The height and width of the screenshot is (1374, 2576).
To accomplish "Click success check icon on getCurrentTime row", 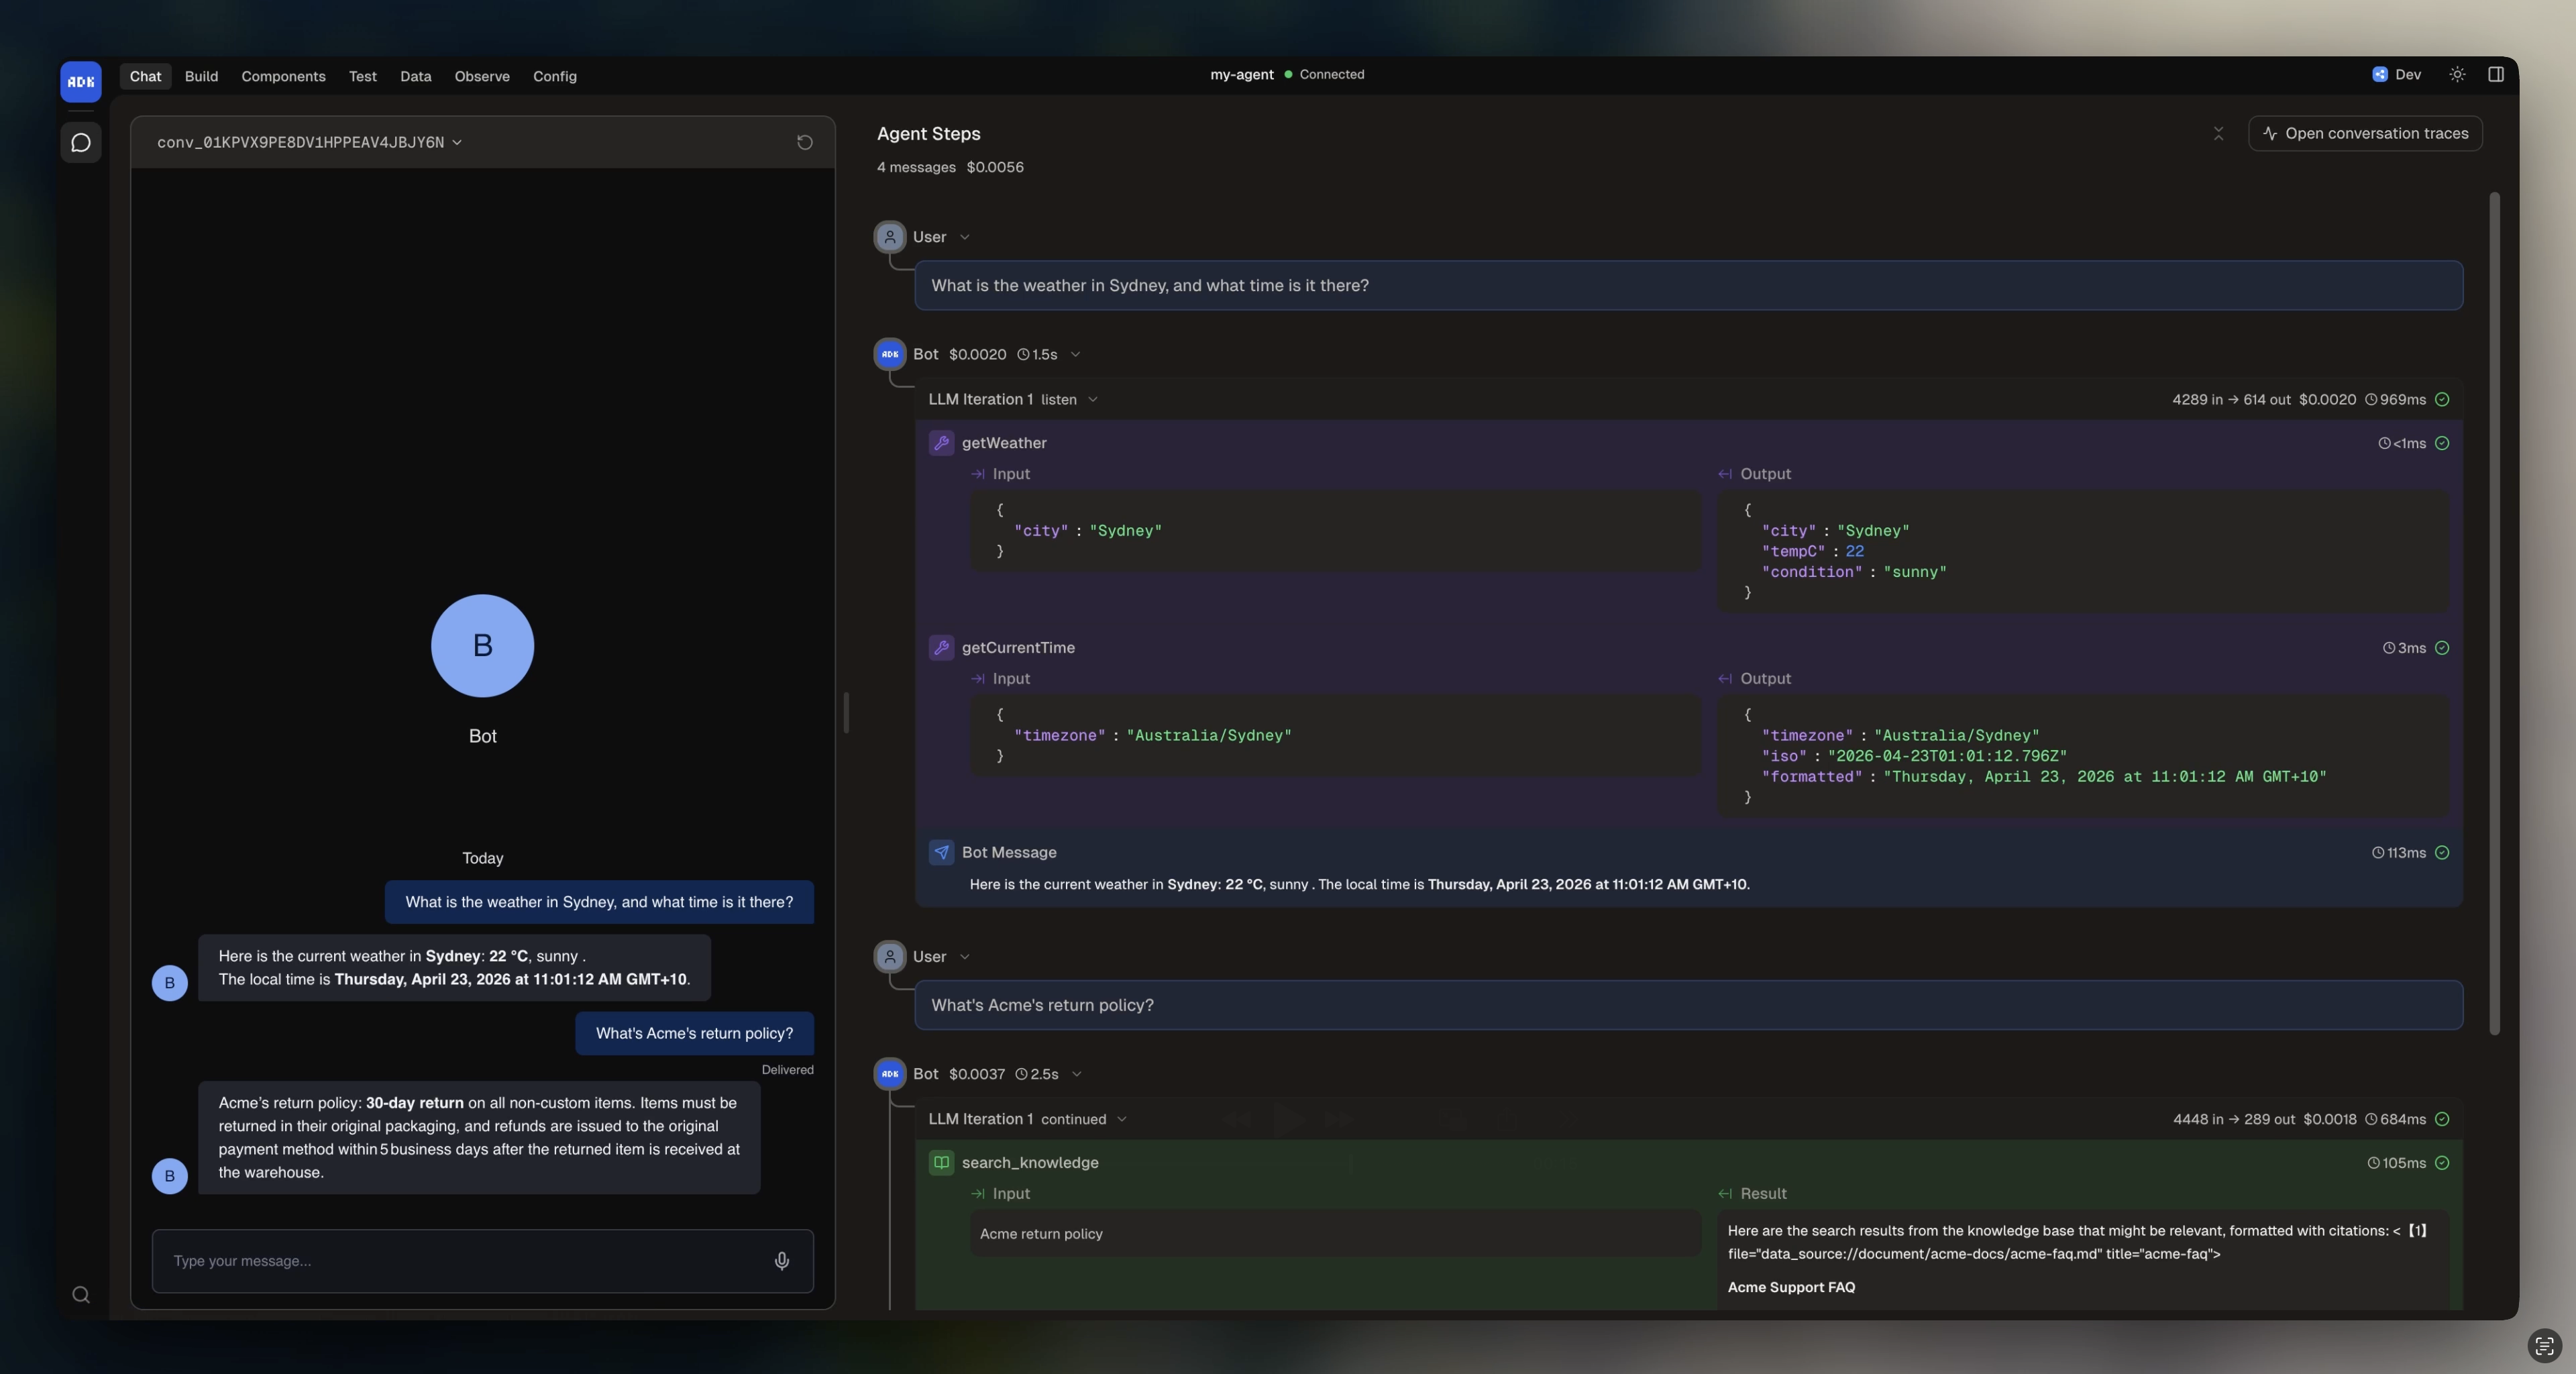I will (2442, 648).
